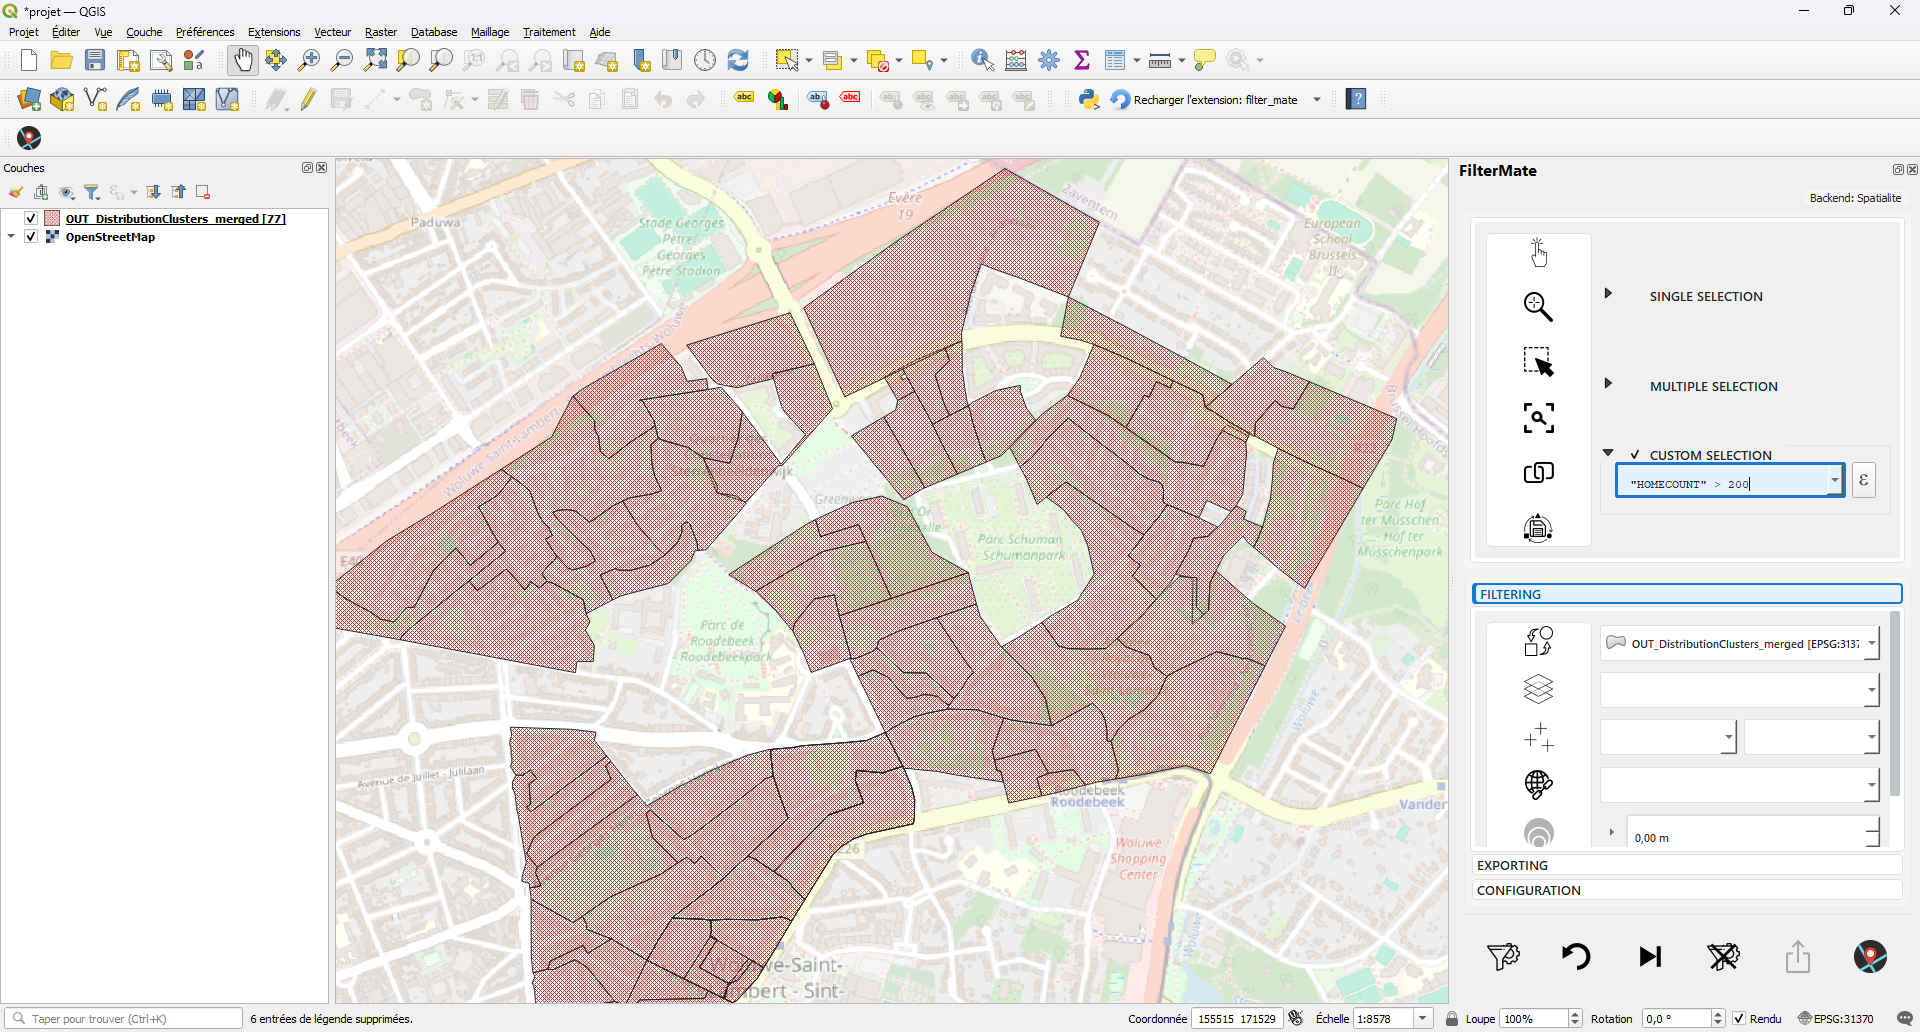Viewport: 1920px width, 1032px height.
Task: Open the Traitement menu
Action: click(549, 32)
